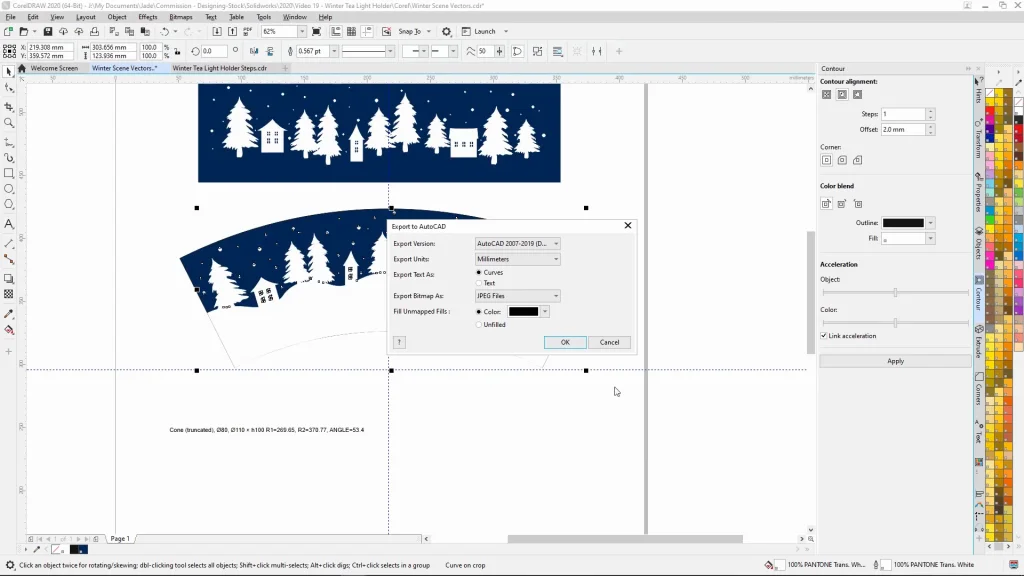Click OK in Export to AutoCAD dialog
This screenshot has width=1024, height=576.
tap(565, 342)
